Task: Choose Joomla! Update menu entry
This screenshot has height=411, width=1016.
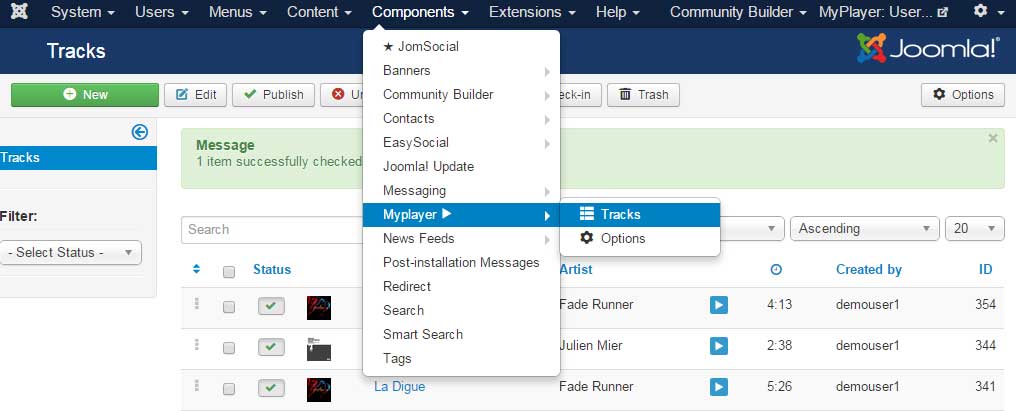Action: (x=461, y=167)
